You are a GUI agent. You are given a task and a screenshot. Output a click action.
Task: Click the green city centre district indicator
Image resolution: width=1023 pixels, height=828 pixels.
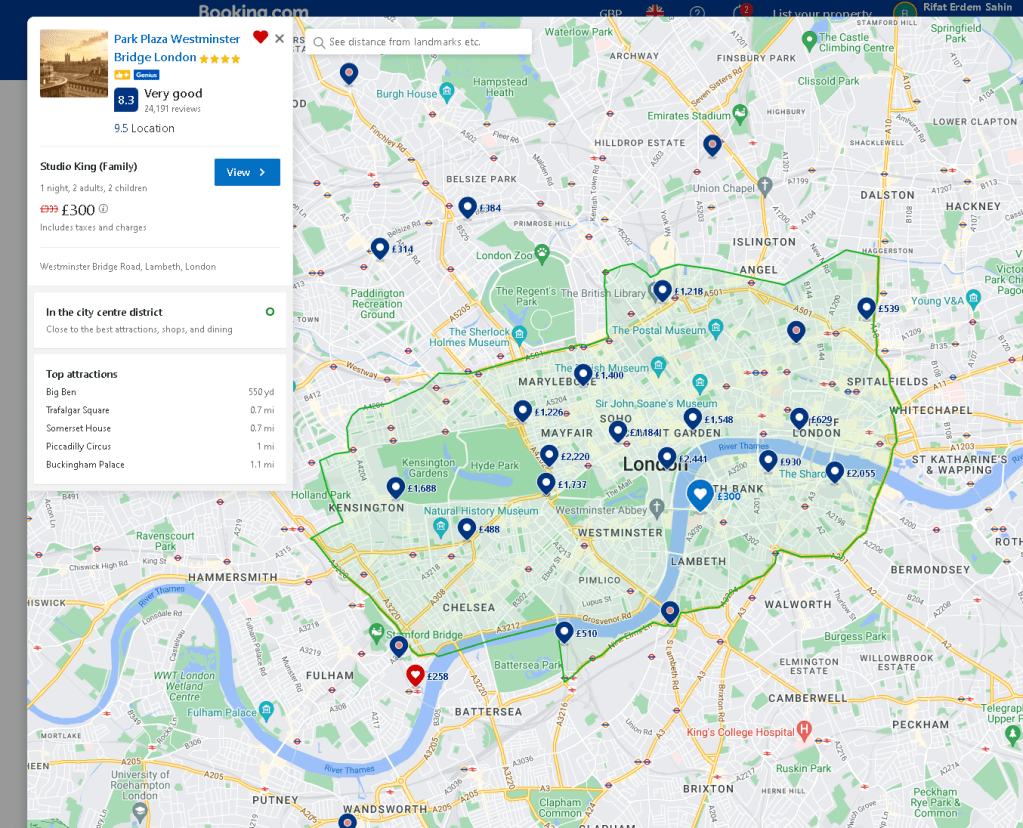(270, 312)
